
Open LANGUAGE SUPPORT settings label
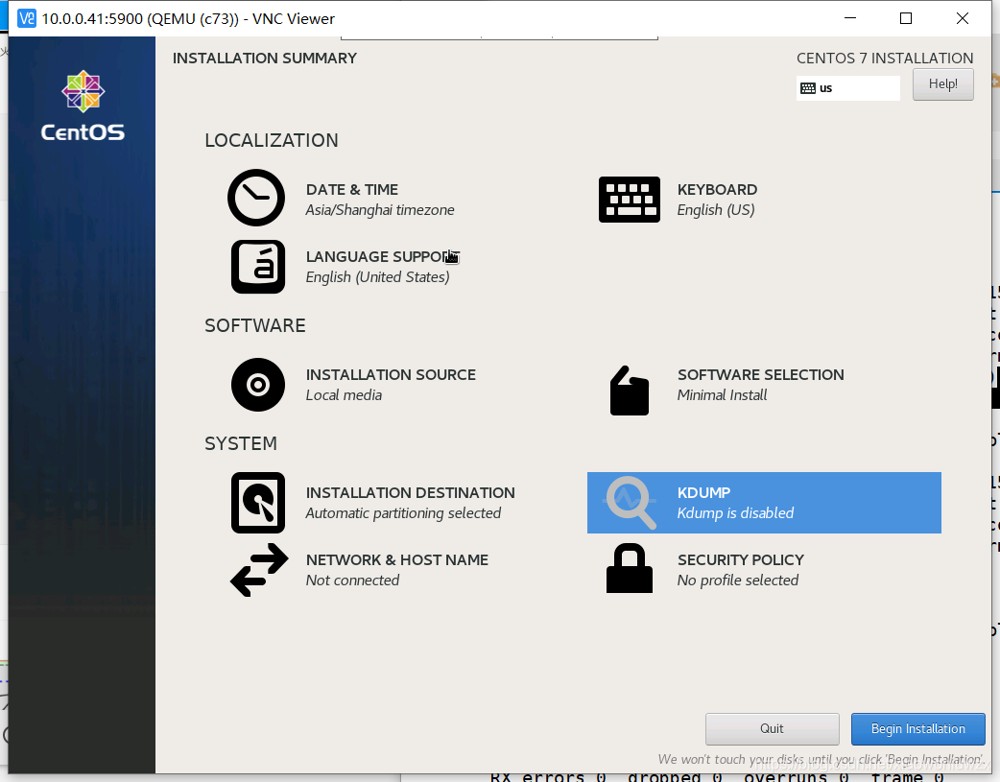[x=381, y=256]
